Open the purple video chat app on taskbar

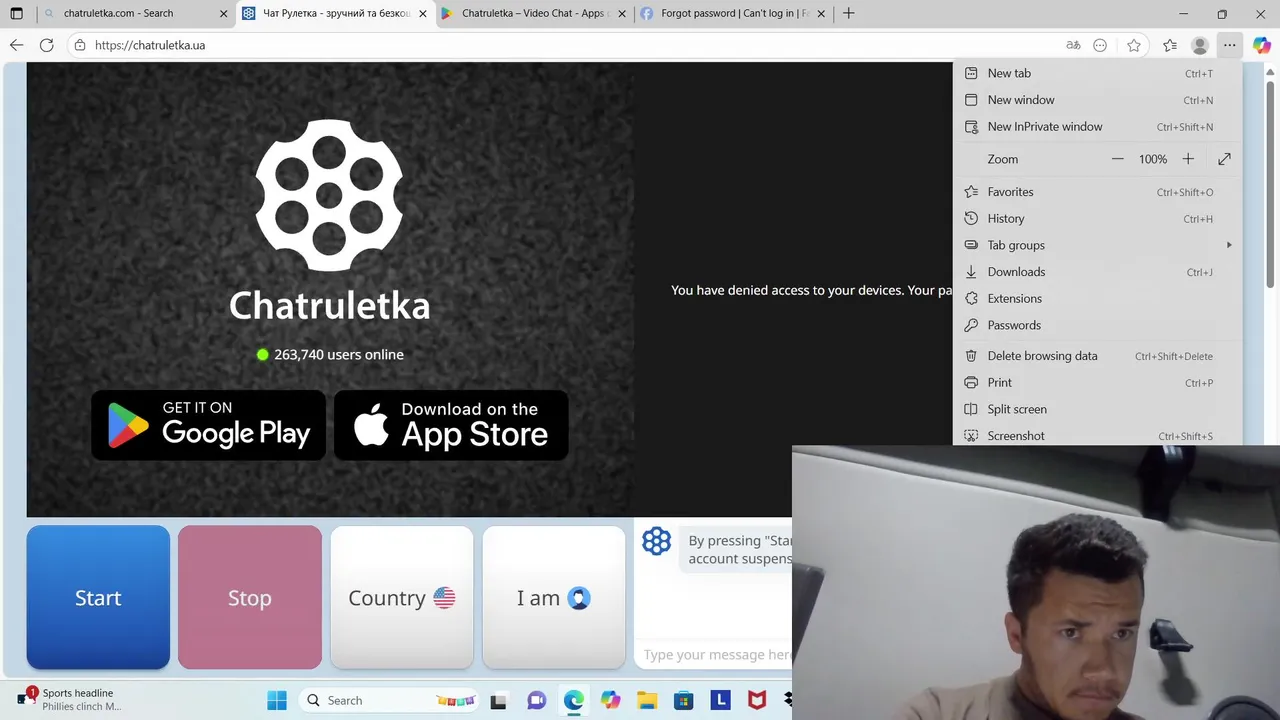(x=536, y=700)
